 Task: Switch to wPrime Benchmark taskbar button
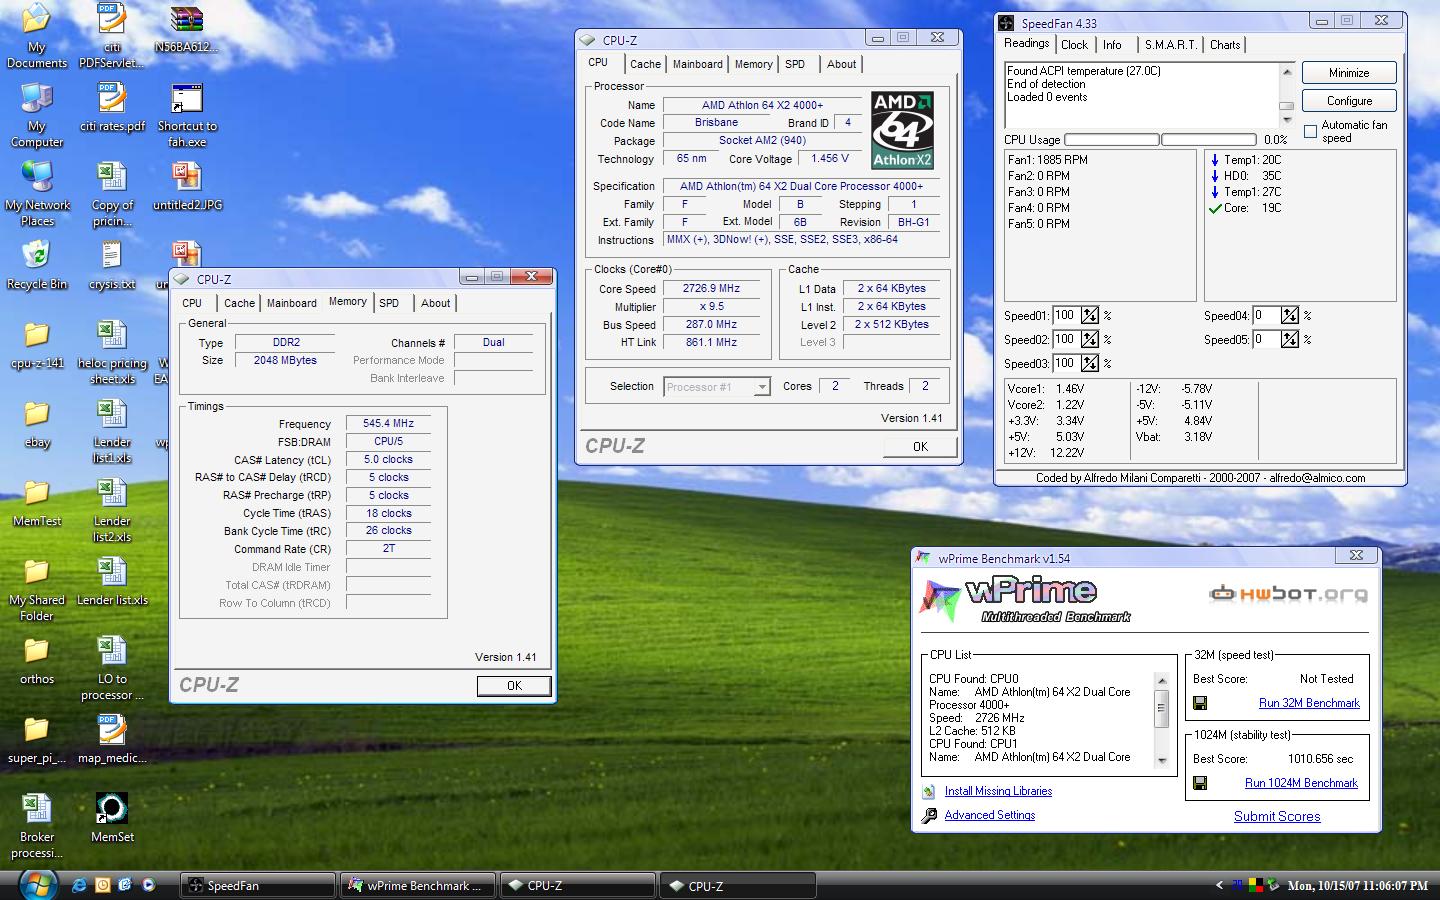[417, 885]
